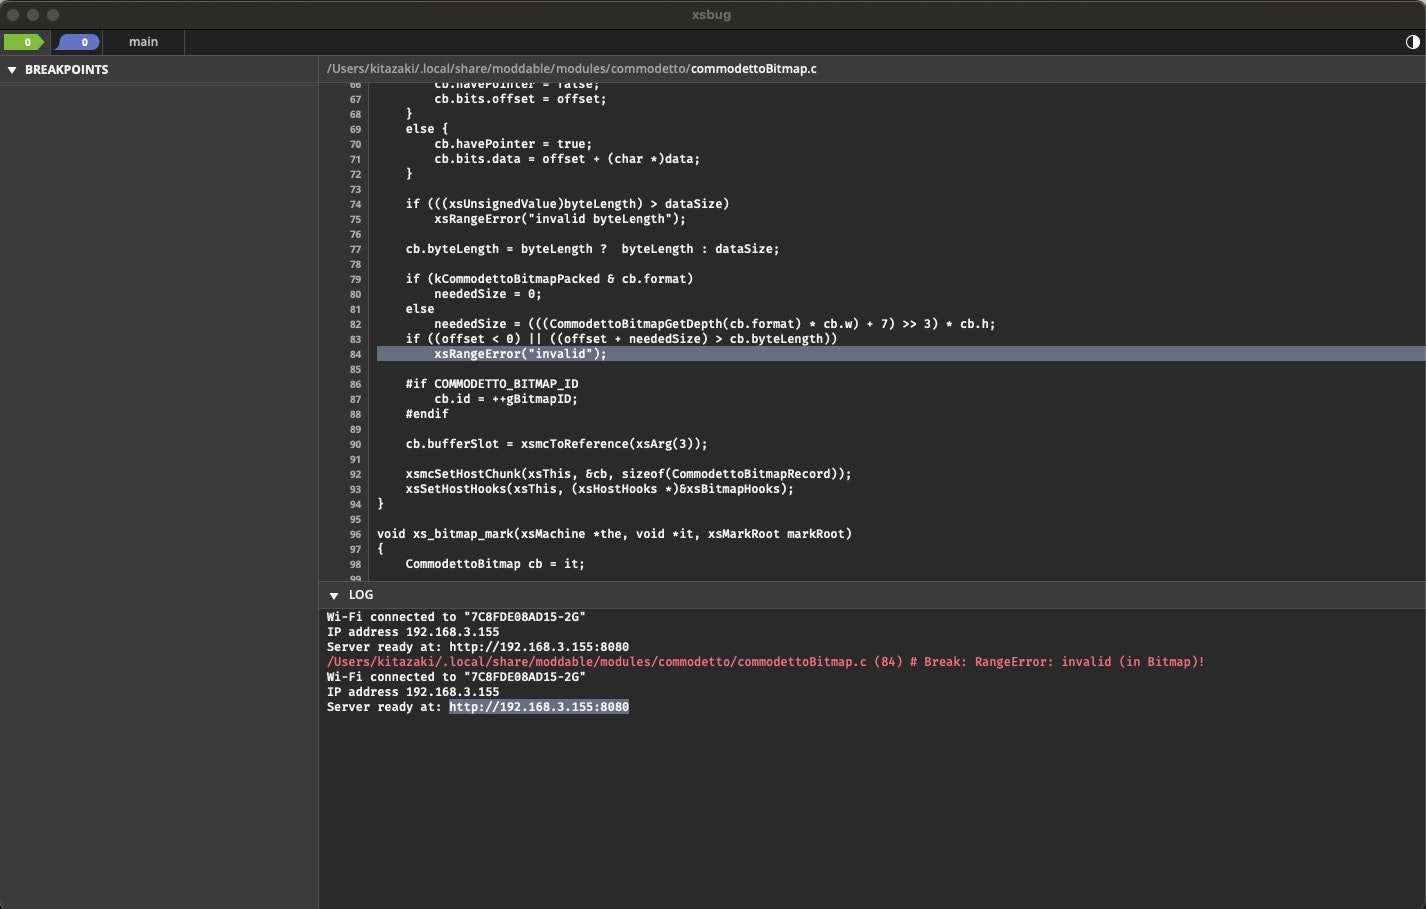Viewport: 1426px width, 909px height.
Task: Click the cb.byteLength assignment on line 77
Action: (592, 249)
